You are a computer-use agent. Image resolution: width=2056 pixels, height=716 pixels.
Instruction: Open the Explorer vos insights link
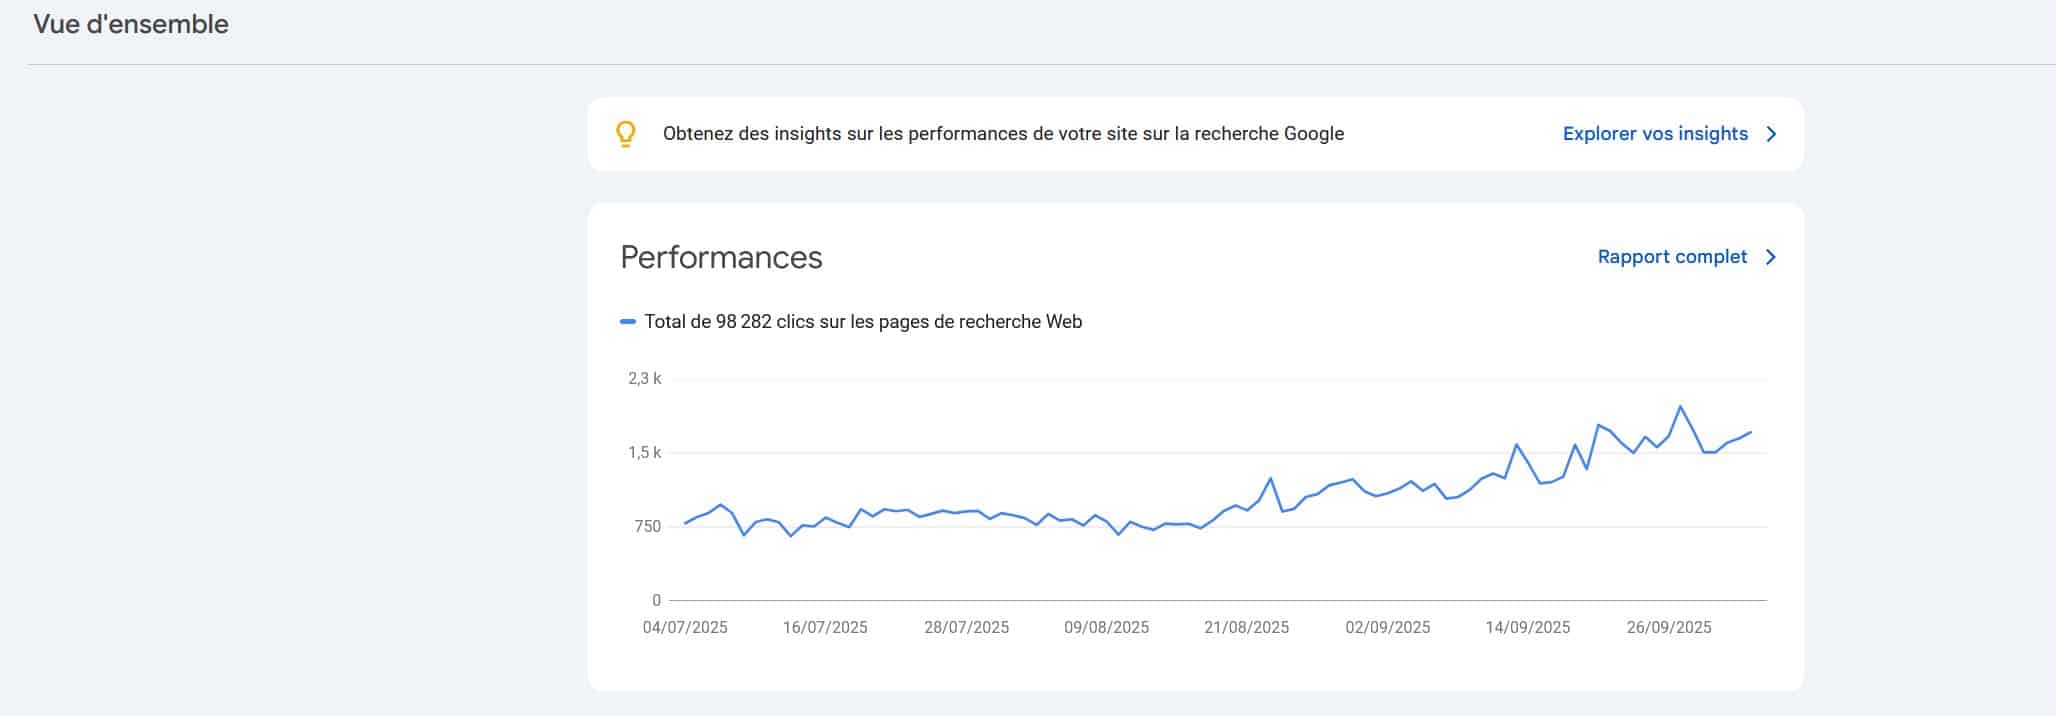click(1655, 134)
